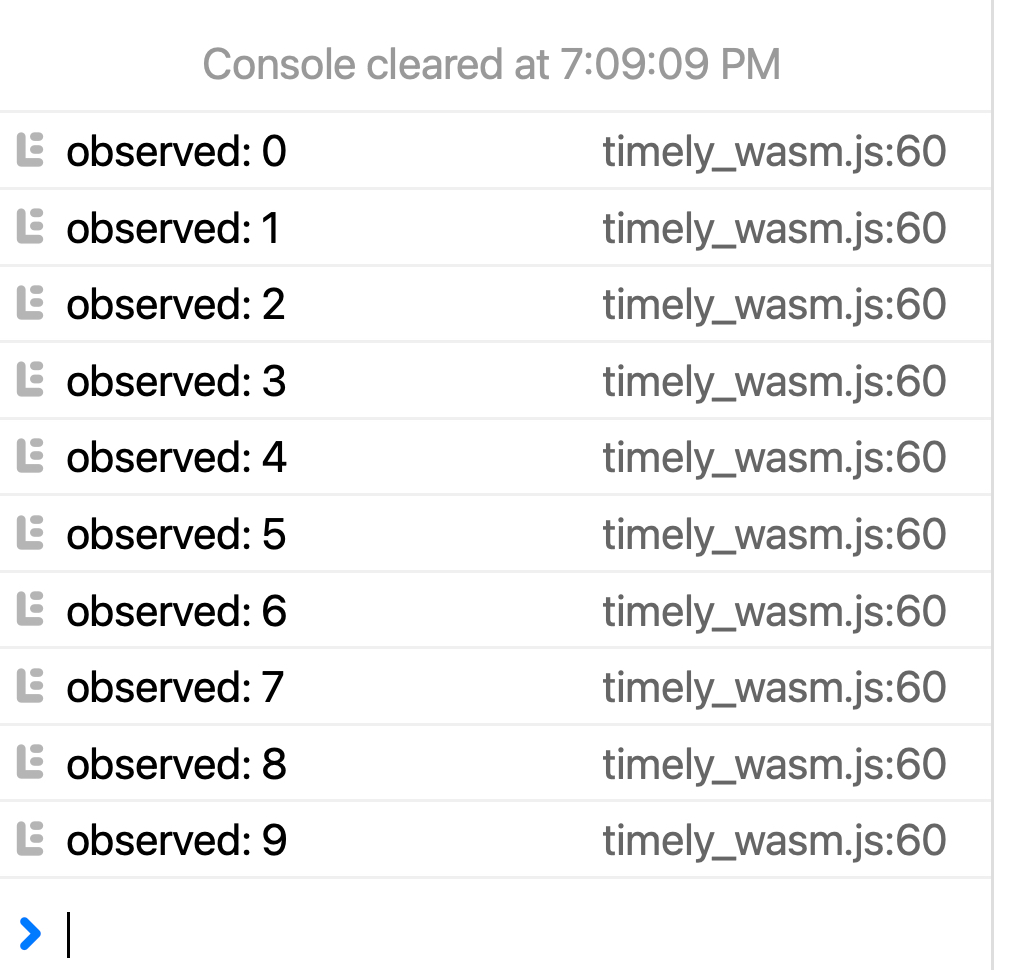Viewport: 1018px width, 970px height.
Task: Click the log icon beside 'observed: 8'
Action: tap(31, 764)
